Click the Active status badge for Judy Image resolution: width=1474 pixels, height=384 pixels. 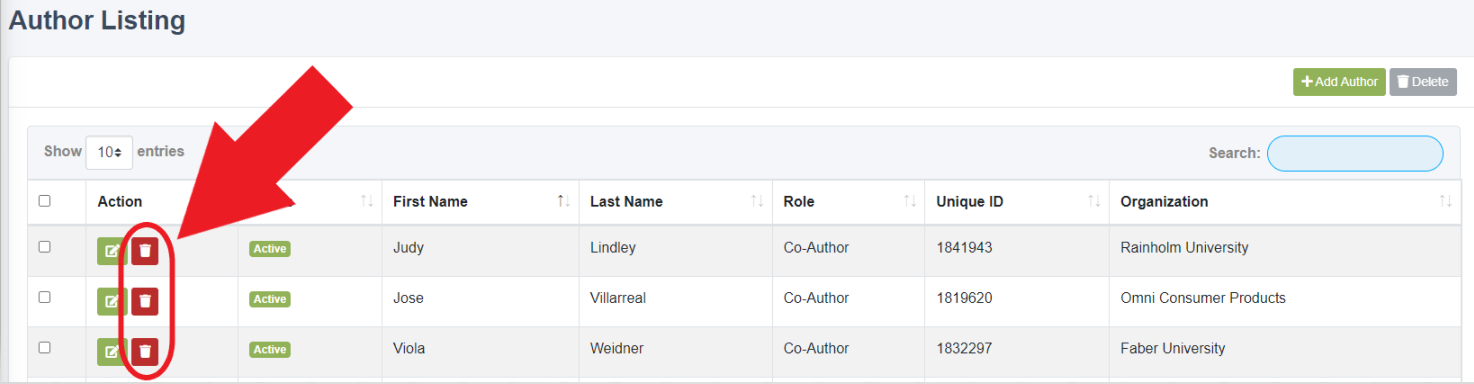point(270,249)
